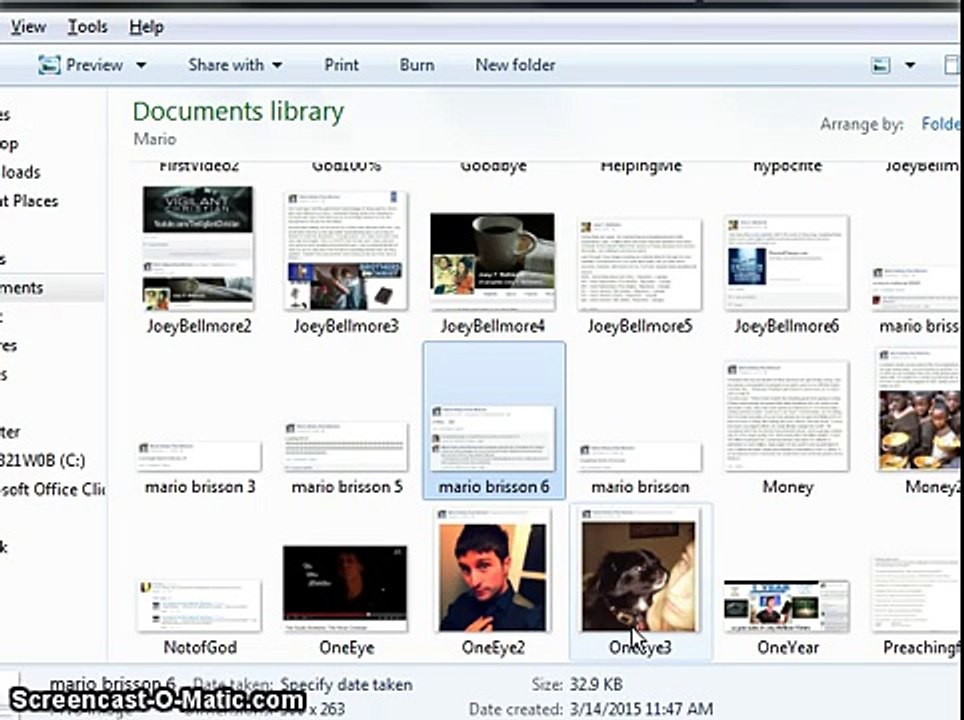Select the OneEye3 dog thumbnail
964x720 pixels.
[639, 569]
